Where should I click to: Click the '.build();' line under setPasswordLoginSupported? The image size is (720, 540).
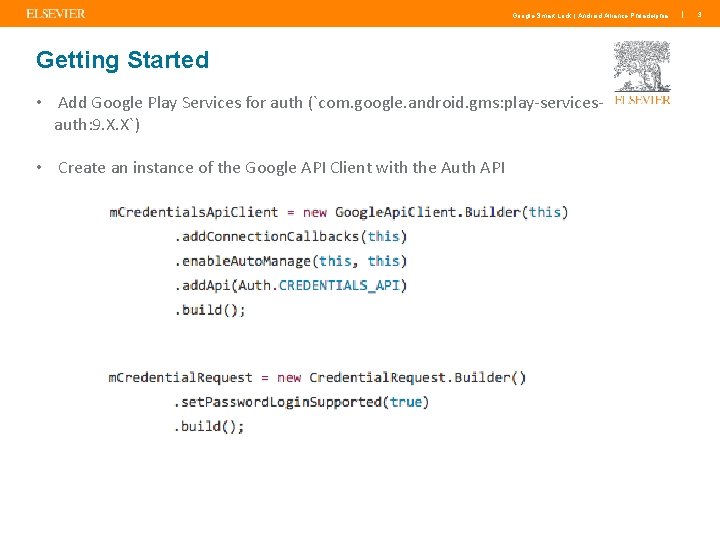[209, 427]
